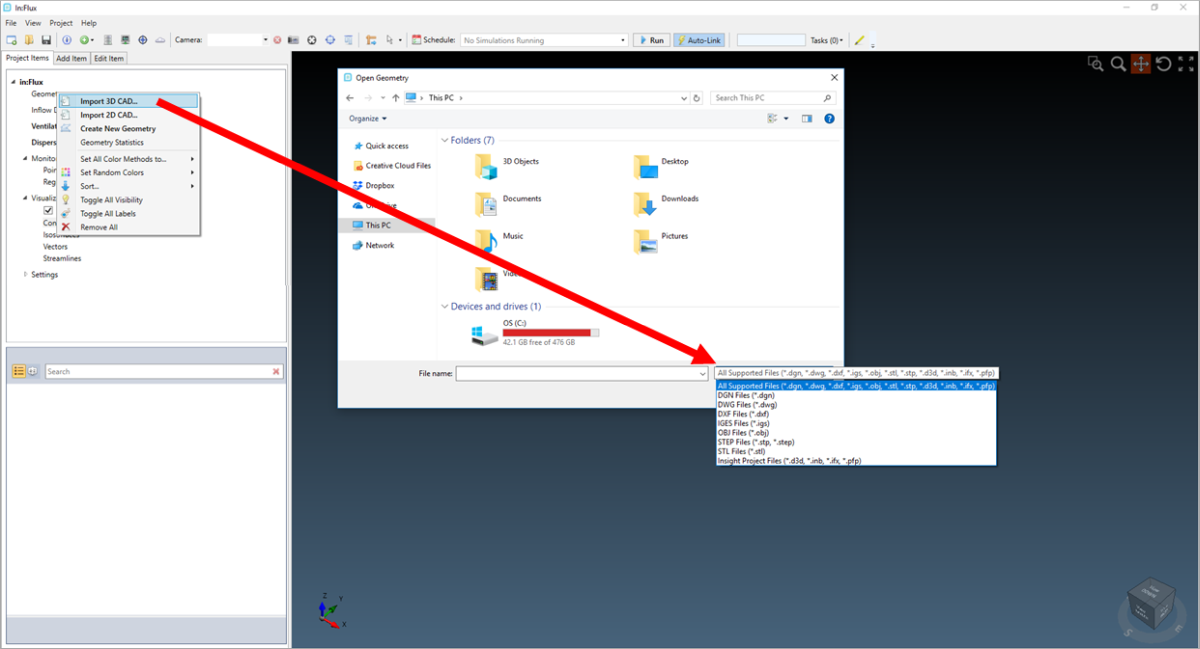This screenshot has width=1200, height=649.
Task: Click the pan arrows icon in viewport
Action: tap(1141, 64)
